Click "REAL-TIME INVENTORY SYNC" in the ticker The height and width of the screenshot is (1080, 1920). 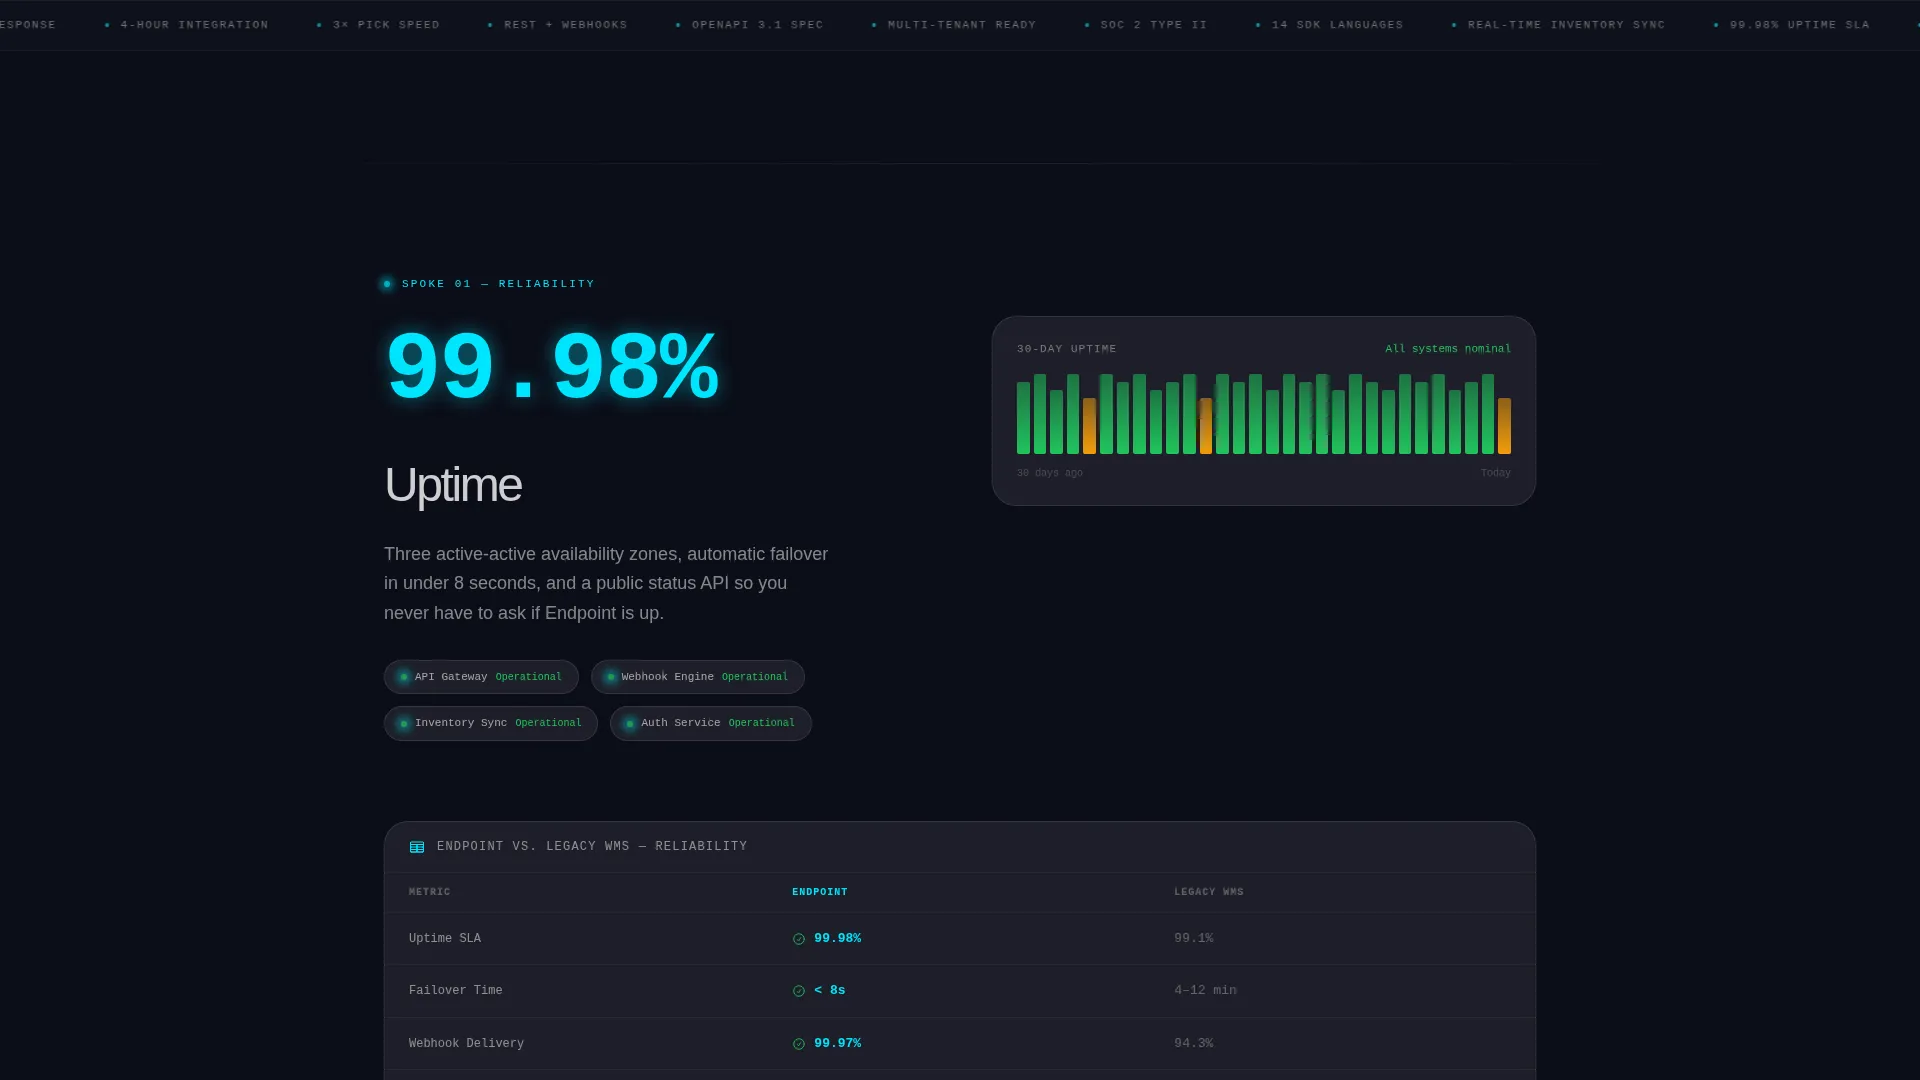1567,25
